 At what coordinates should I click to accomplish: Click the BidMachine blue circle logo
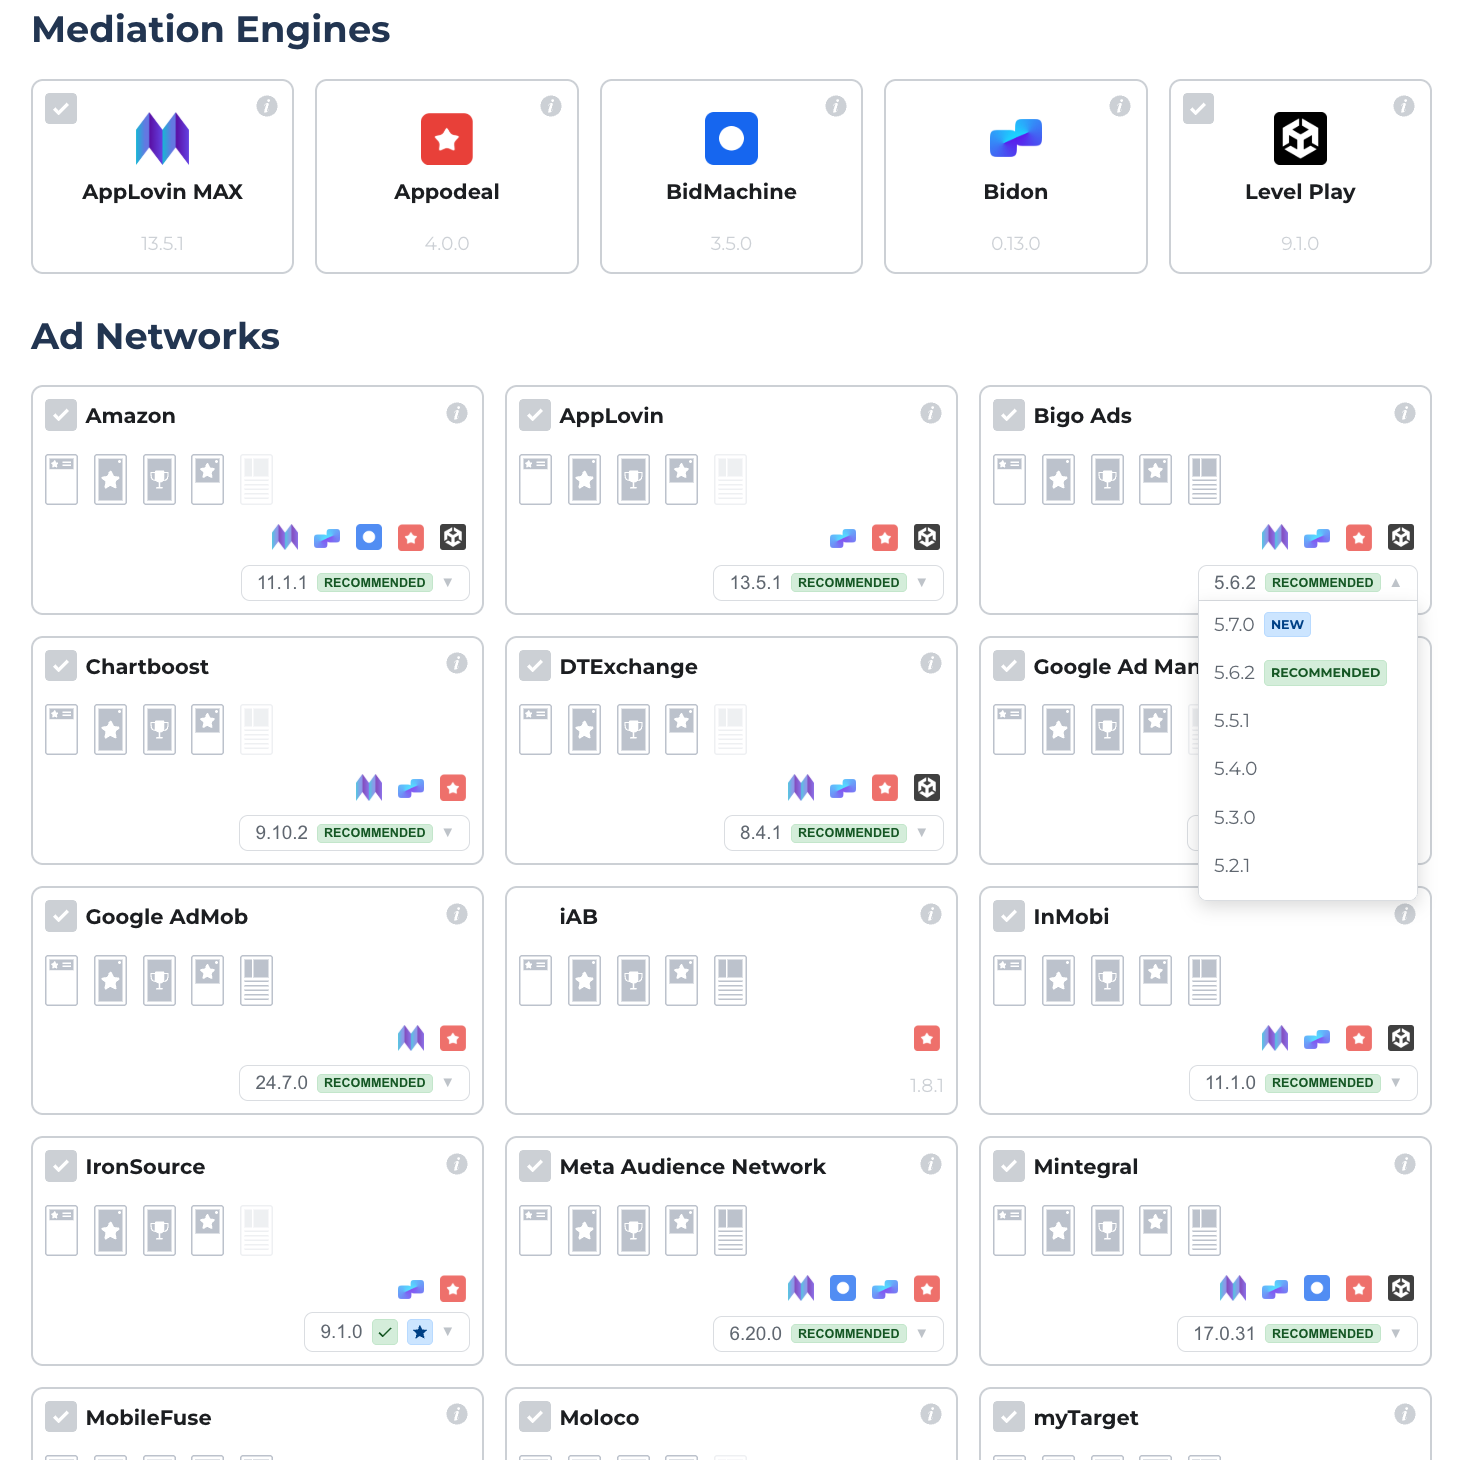[731, 138]
